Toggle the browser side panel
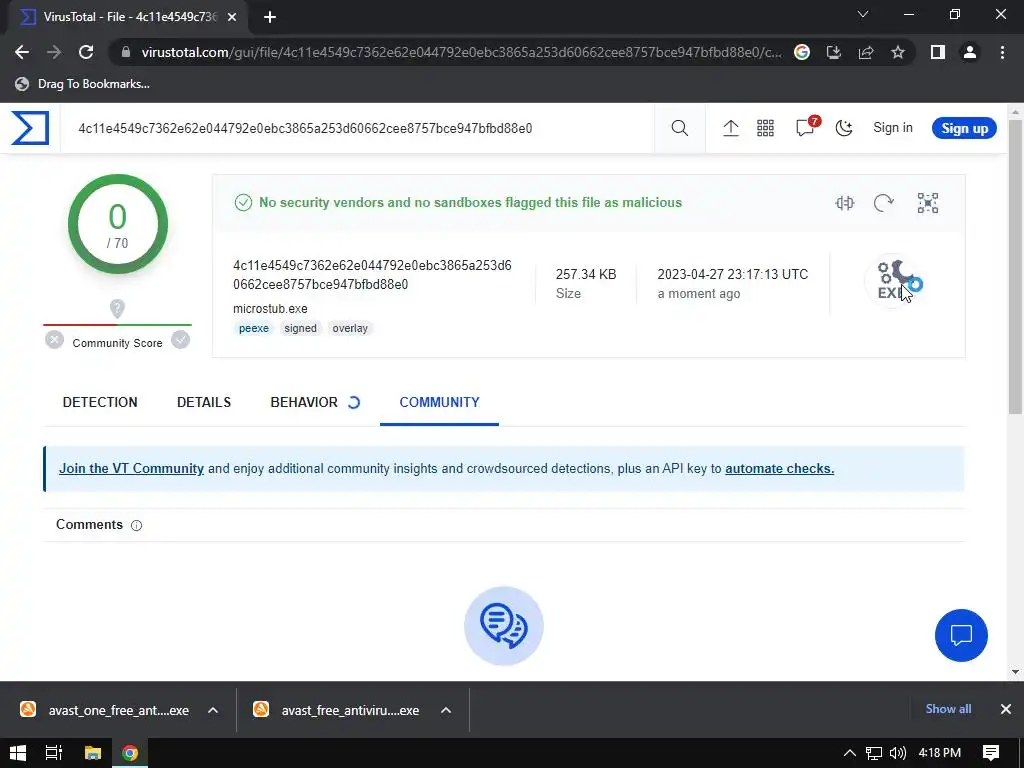Viewport: 1024px width, 768px height. pos(938,52)
